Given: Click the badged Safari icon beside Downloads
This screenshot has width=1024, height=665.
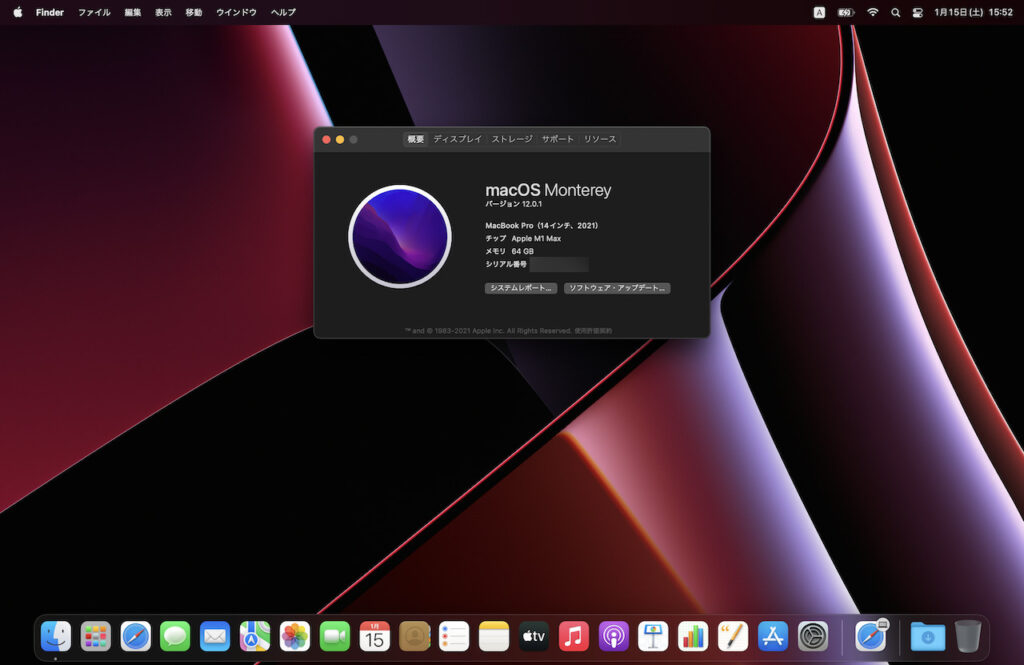Looking at the screenshot, I should pos(871,636).
